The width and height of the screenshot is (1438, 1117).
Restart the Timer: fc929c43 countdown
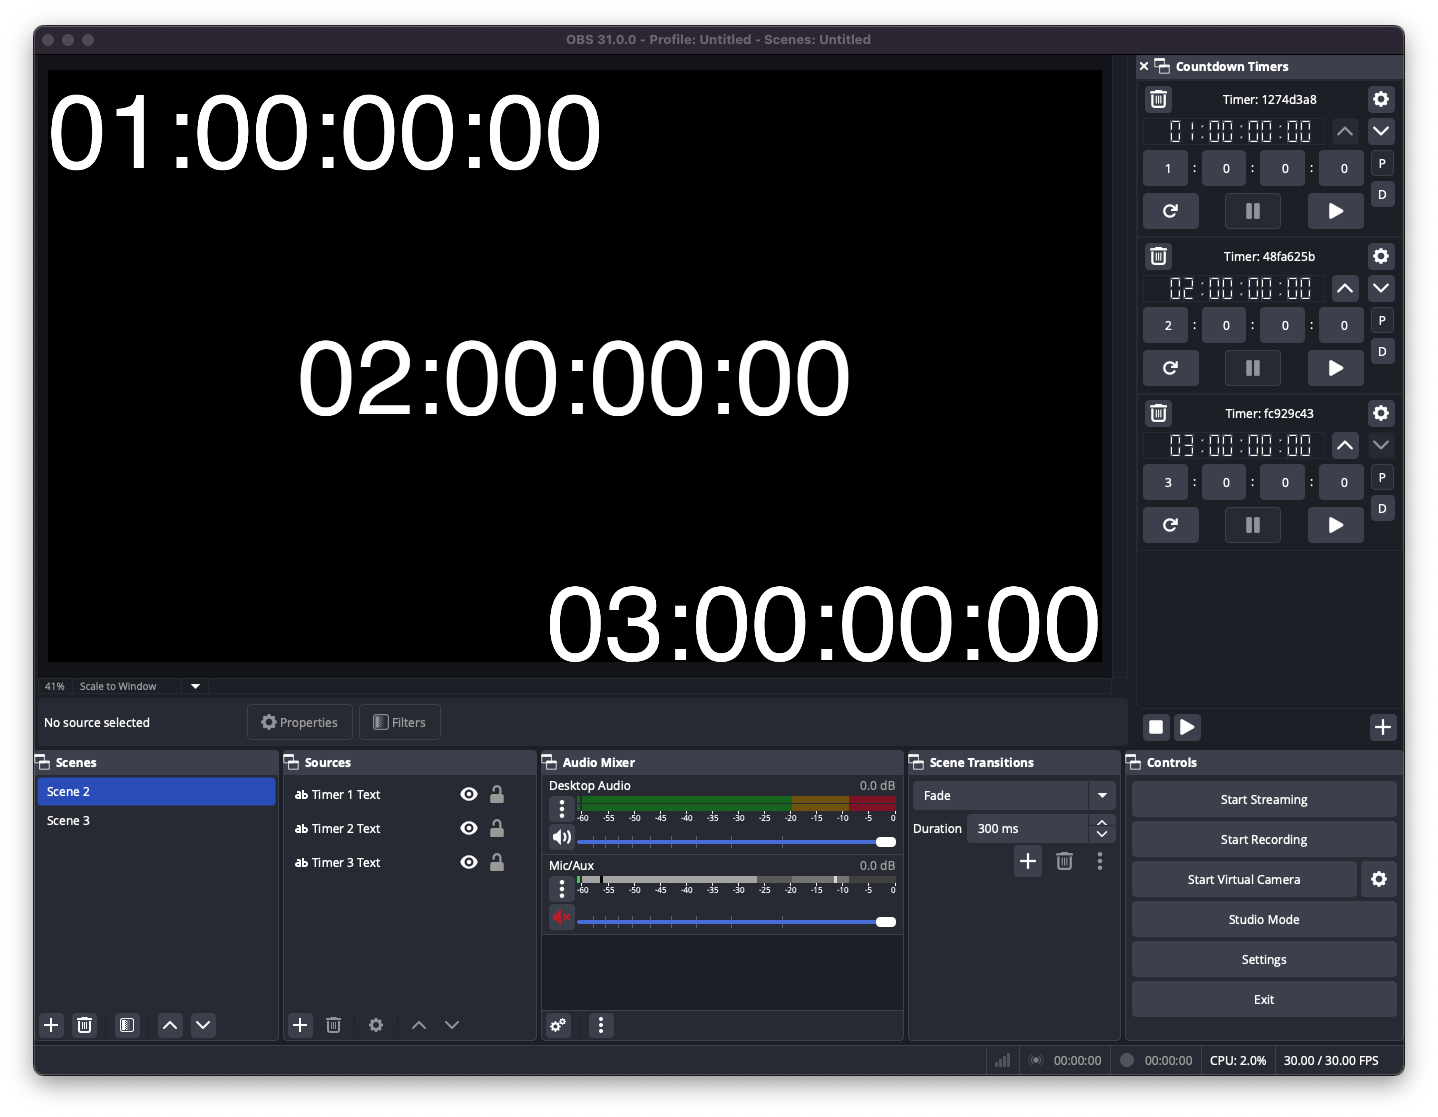click(1170, 525)
